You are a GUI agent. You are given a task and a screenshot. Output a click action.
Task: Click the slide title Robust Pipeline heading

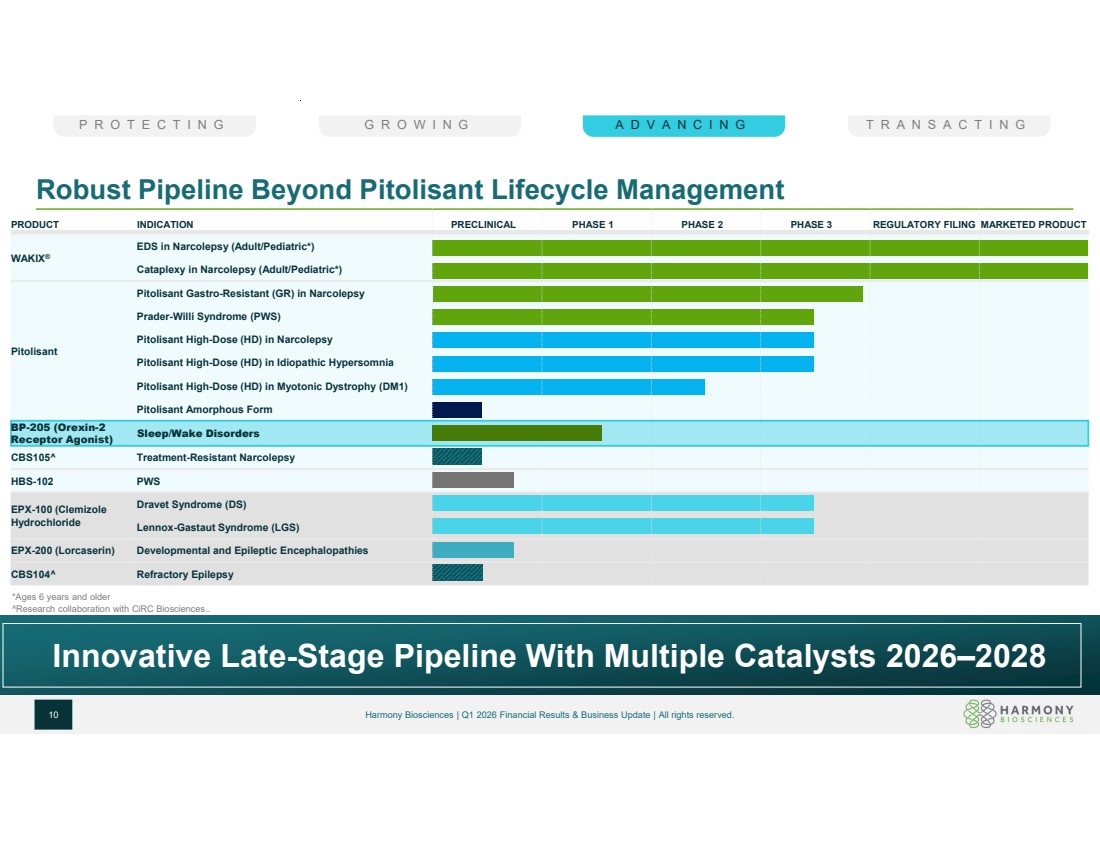410,189
